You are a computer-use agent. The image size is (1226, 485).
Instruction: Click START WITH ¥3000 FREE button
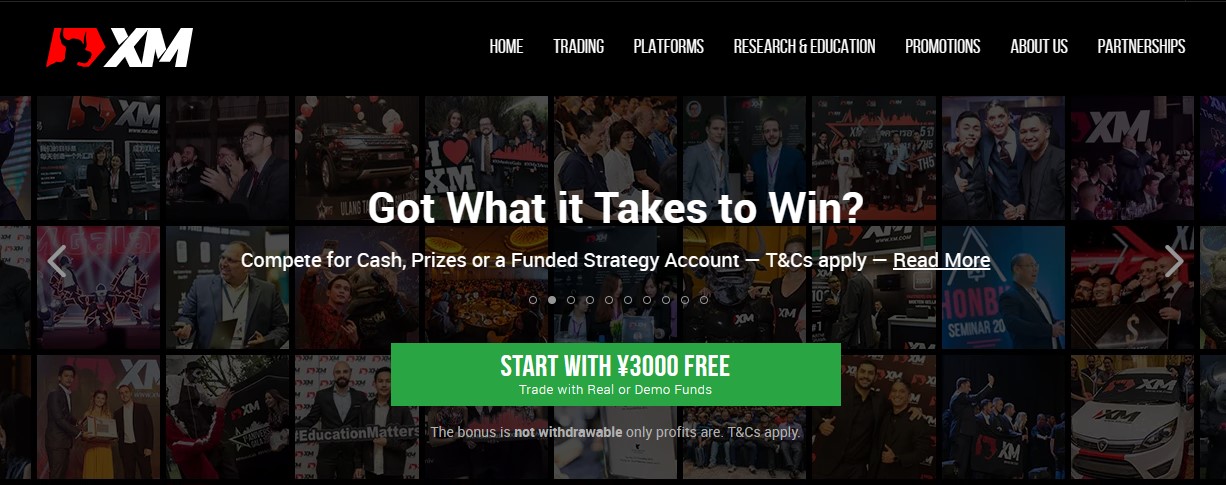616,375
